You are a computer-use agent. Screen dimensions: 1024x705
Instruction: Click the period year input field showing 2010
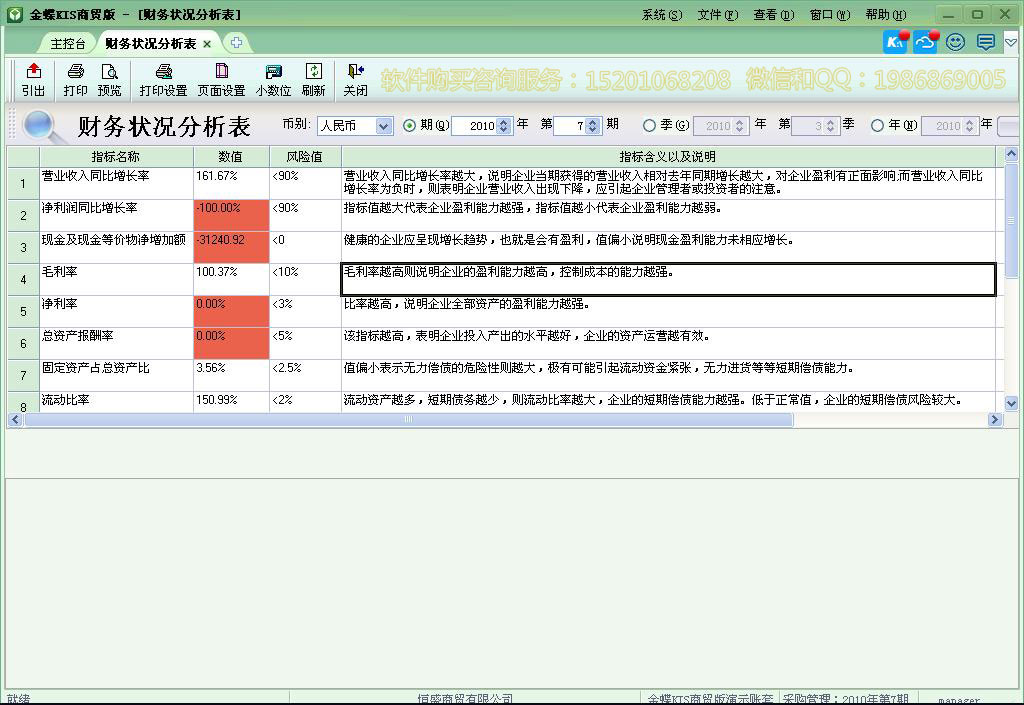tap(475, 126)
